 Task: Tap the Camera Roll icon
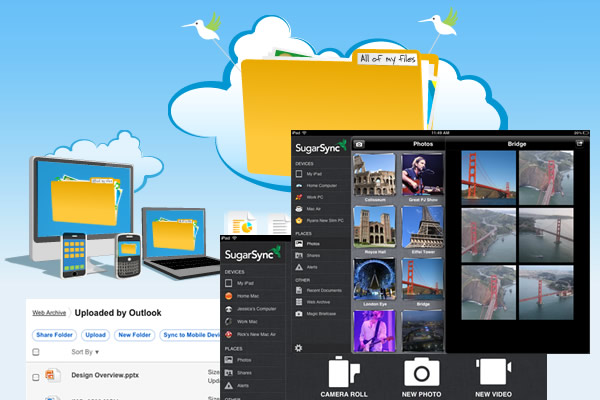coord(344,372)
